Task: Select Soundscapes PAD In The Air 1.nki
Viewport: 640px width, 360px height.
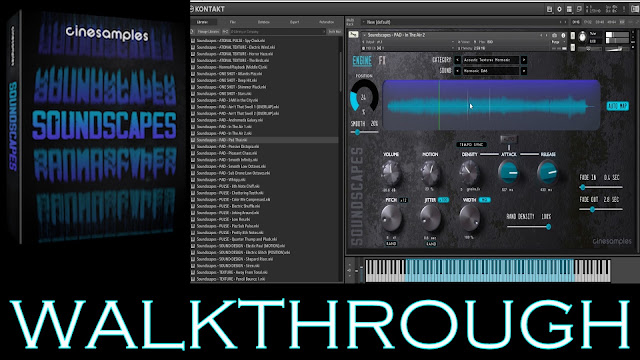Action: (x=224, y=127)
